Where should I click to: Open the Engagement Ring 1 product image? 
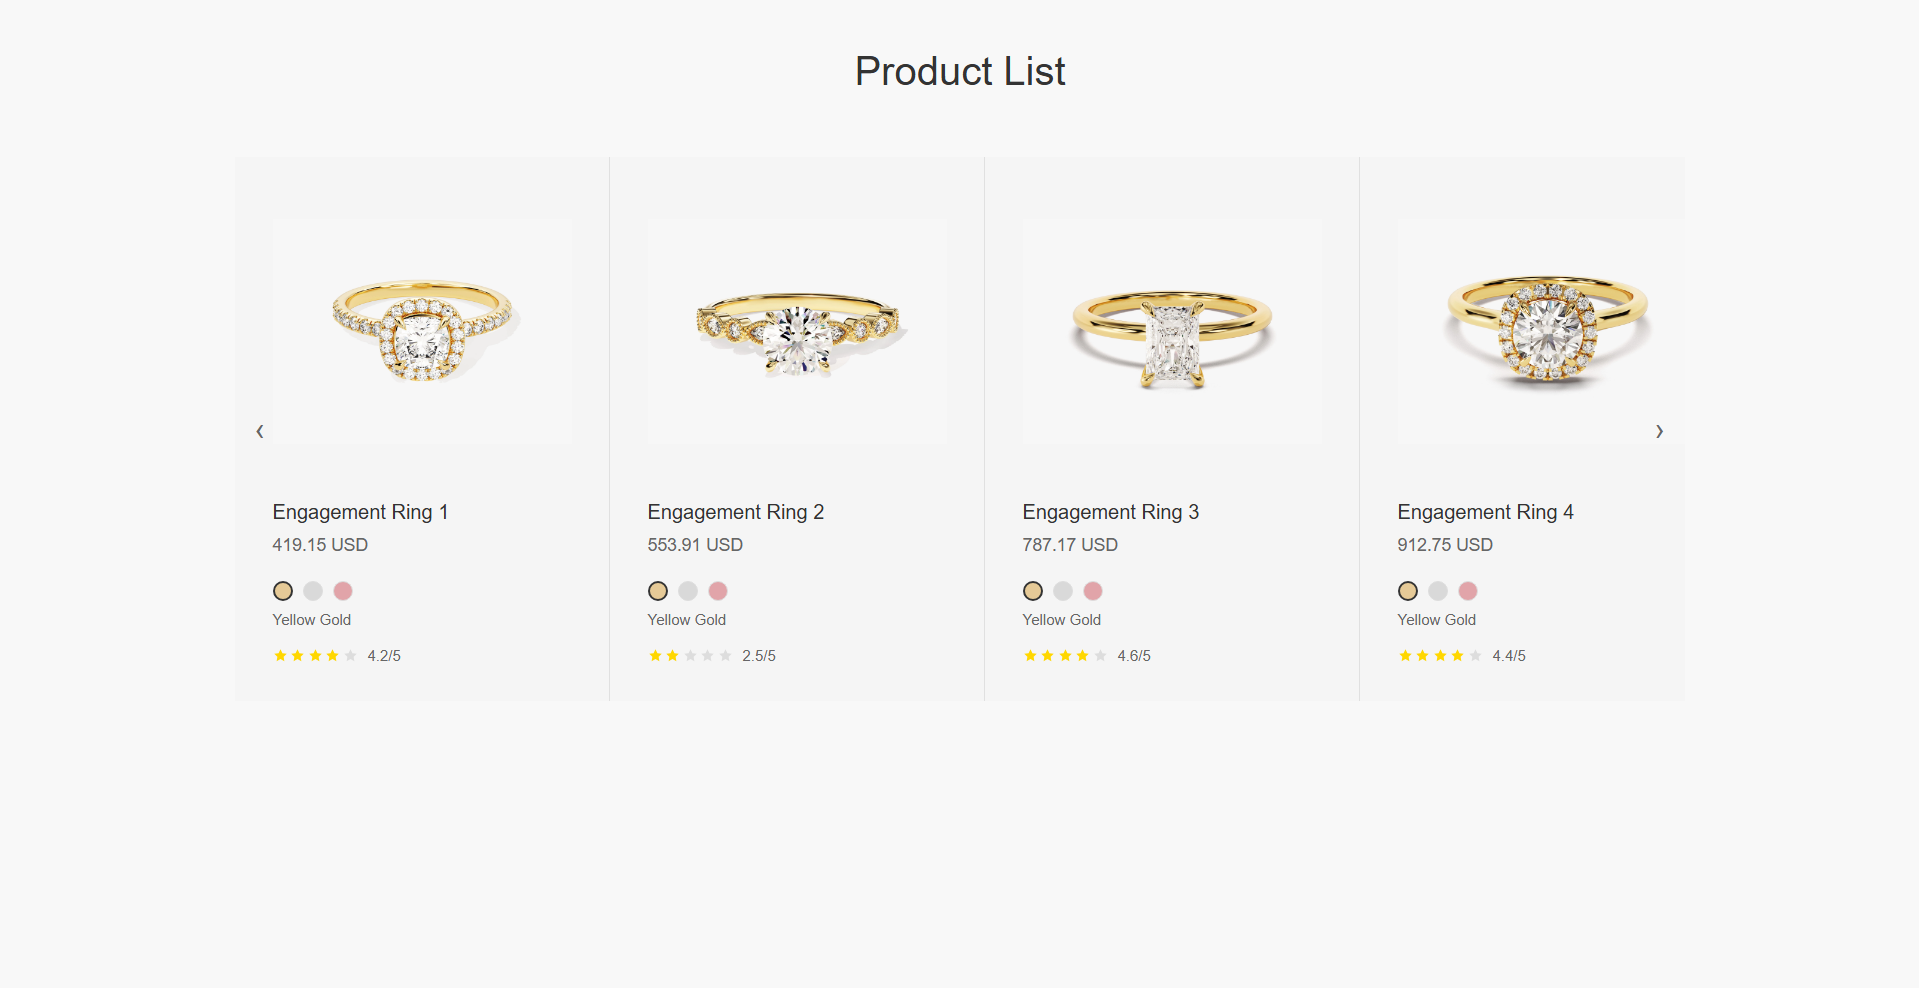pos(422,332)
